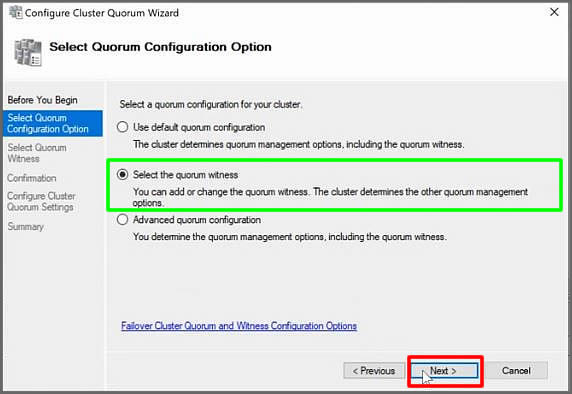
Task: Open 'Select Quorum Configuration Option' in sidebar
Action: pos(53,124)
